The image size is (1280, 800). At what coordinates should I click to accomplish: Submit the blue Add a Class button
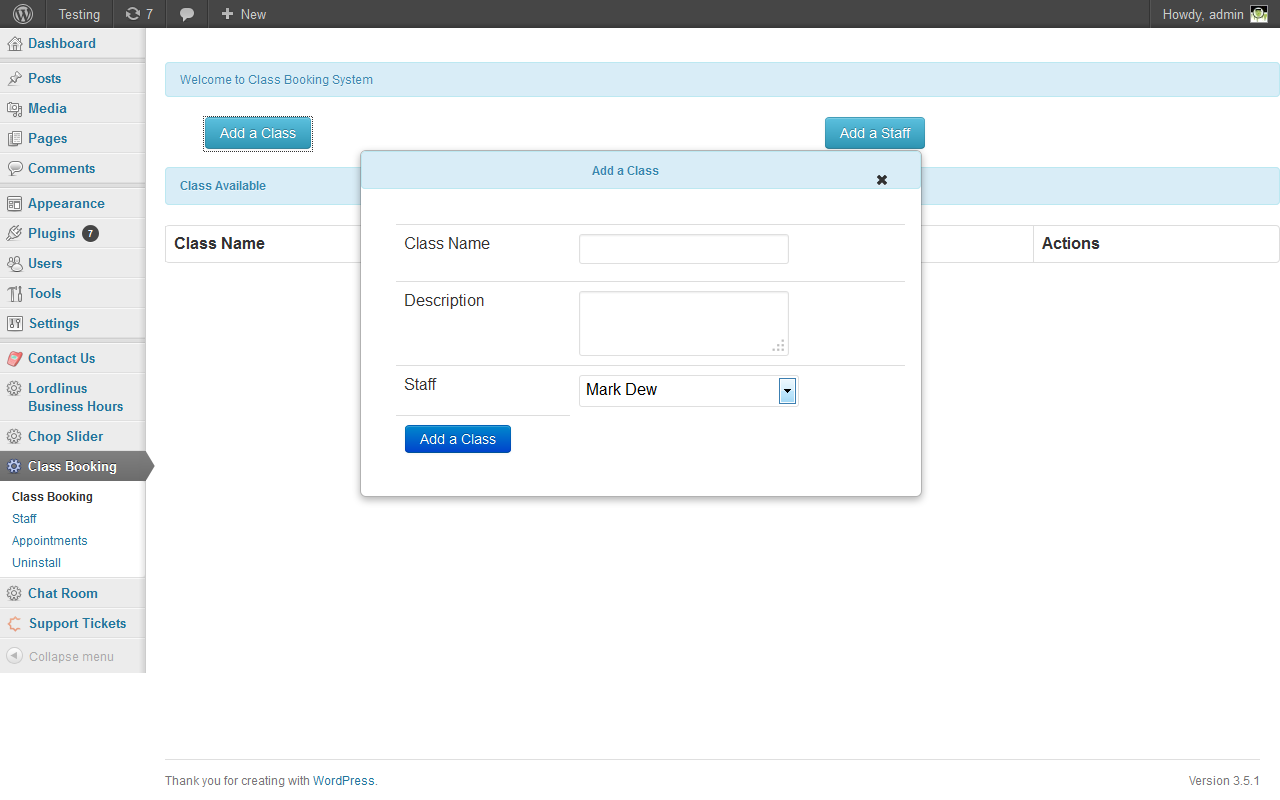tap(458, 439)
